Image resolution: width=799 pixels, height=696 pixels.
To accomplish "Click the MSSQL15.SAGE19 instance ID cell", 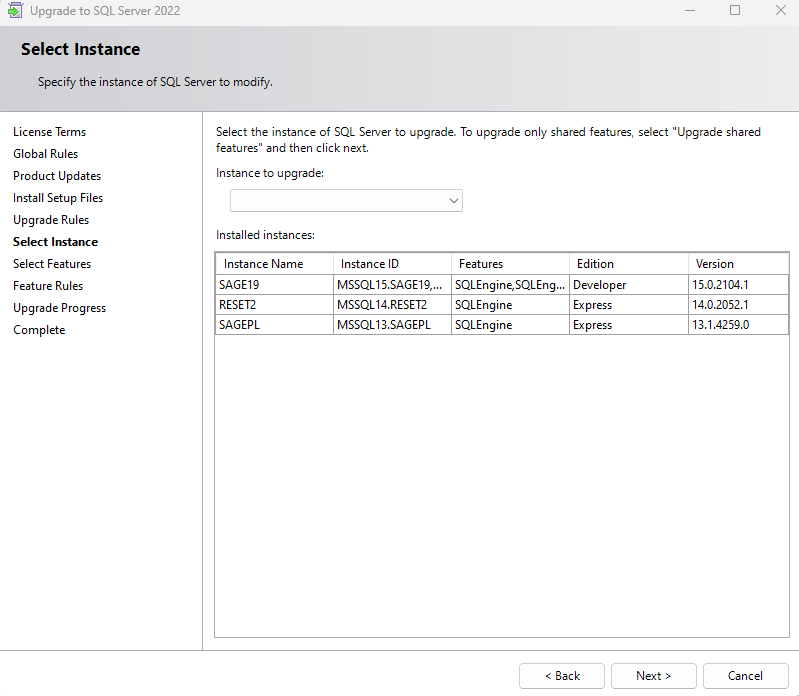I will click(392, 285).
